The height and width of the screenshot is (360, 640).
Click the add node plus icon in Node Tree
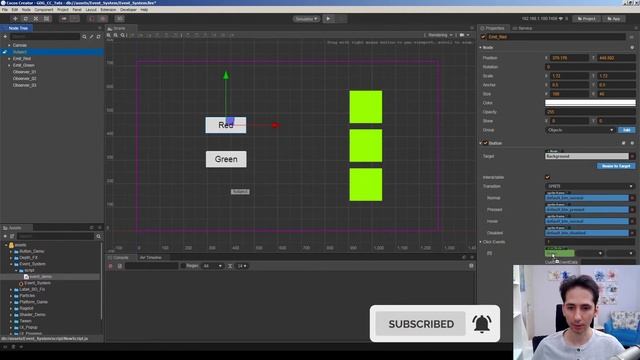5,37
